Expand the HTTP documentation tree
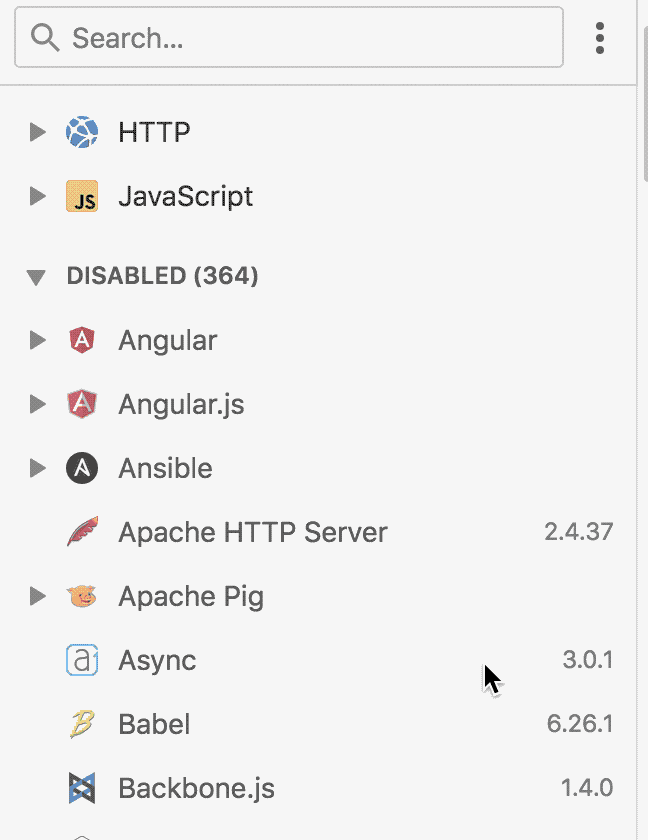The image size is (648, 840). [x=37, y=132]
